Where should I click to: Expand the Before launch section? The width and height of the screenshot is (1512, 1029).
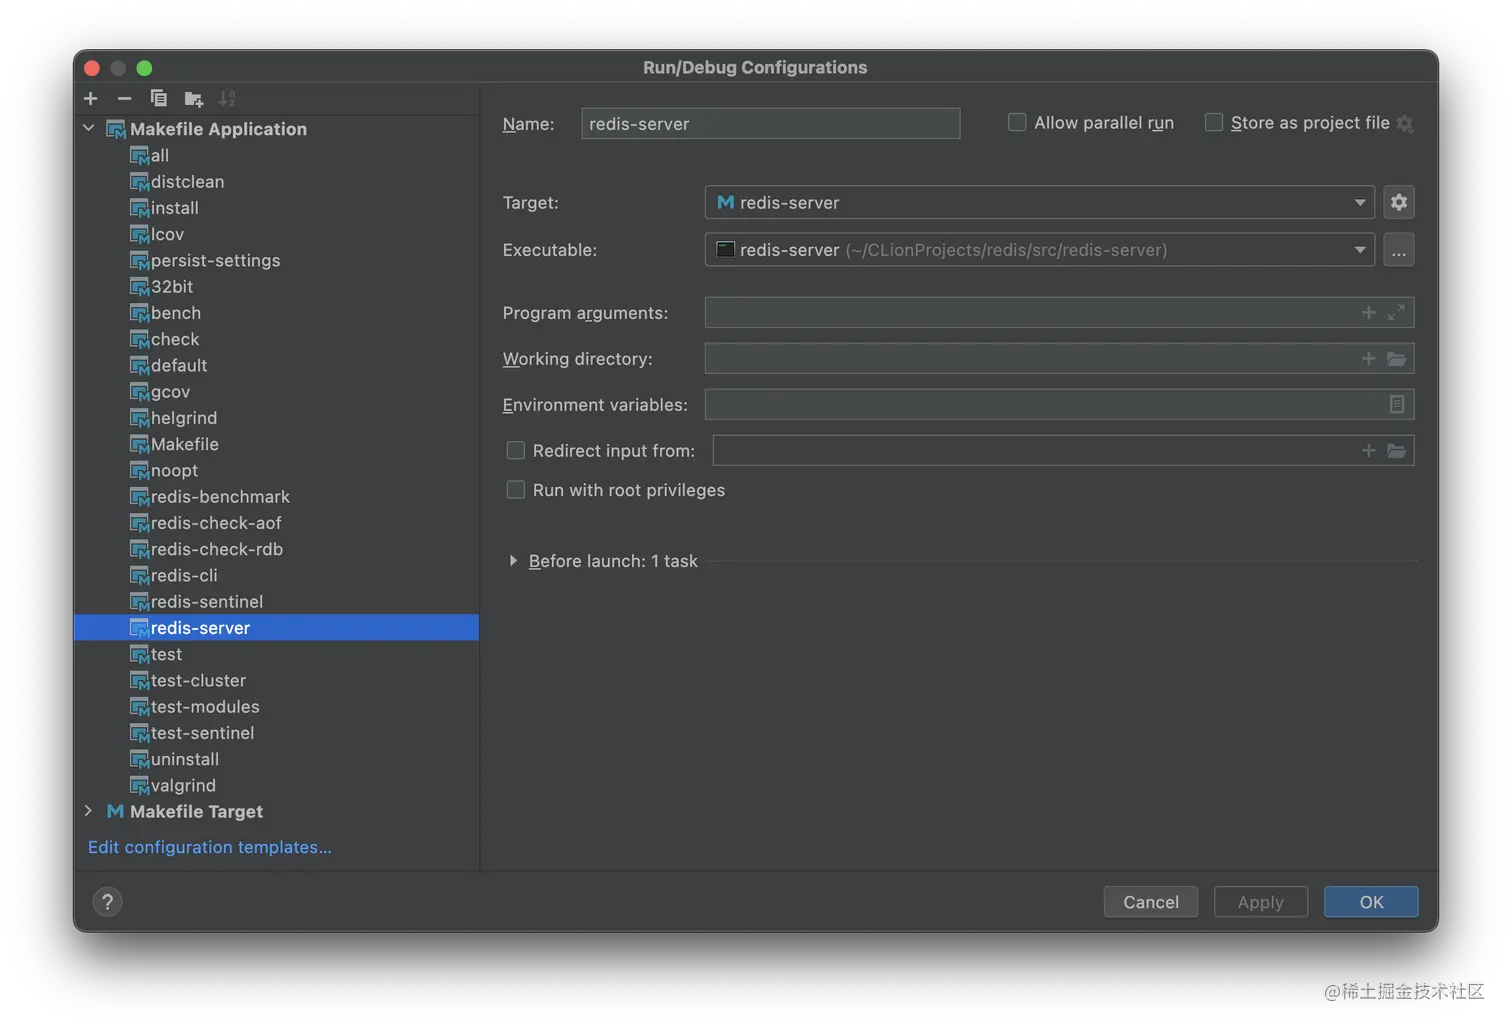click(513, 561)
